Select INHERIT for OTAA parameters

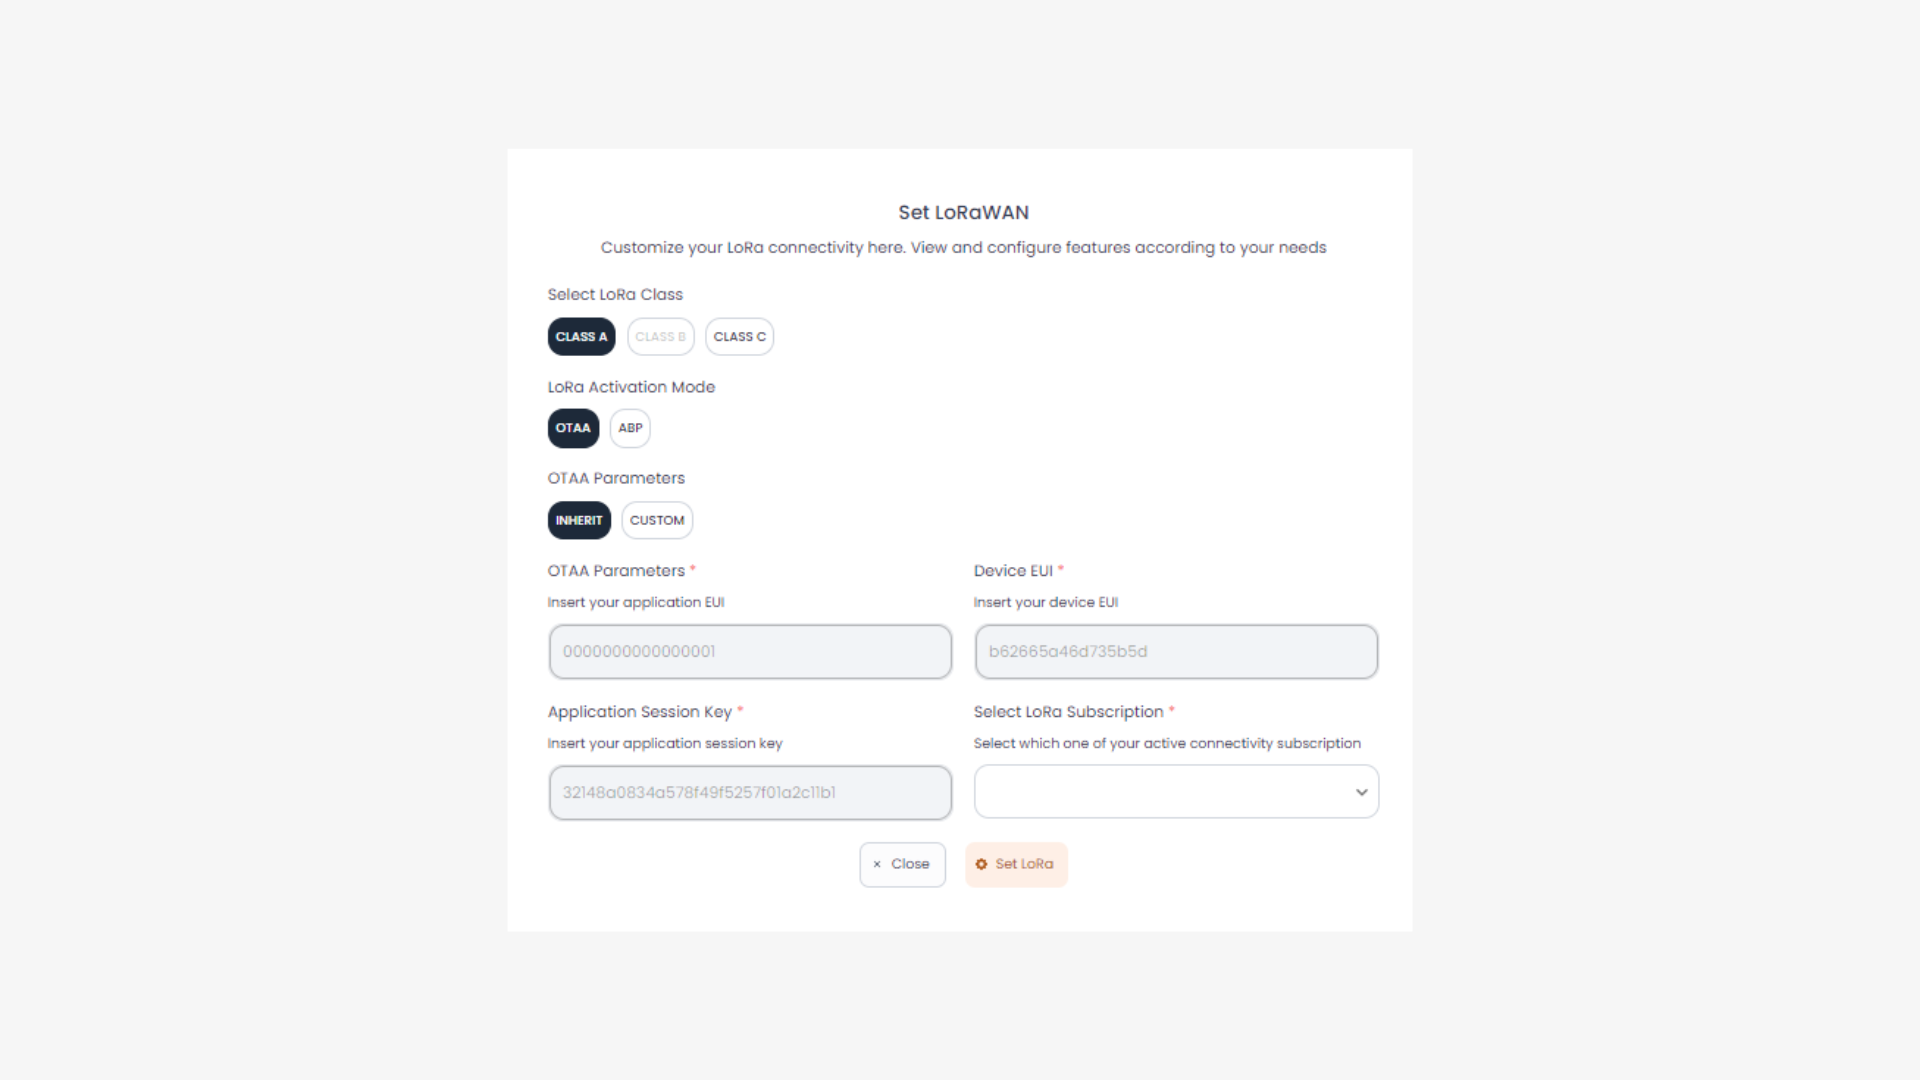point(579,520)
